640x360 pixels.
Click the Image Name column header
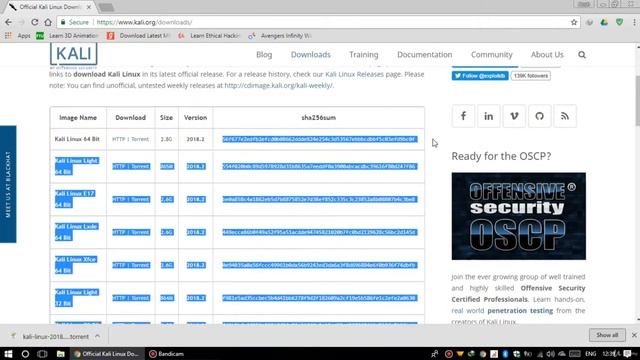[78, 118]
